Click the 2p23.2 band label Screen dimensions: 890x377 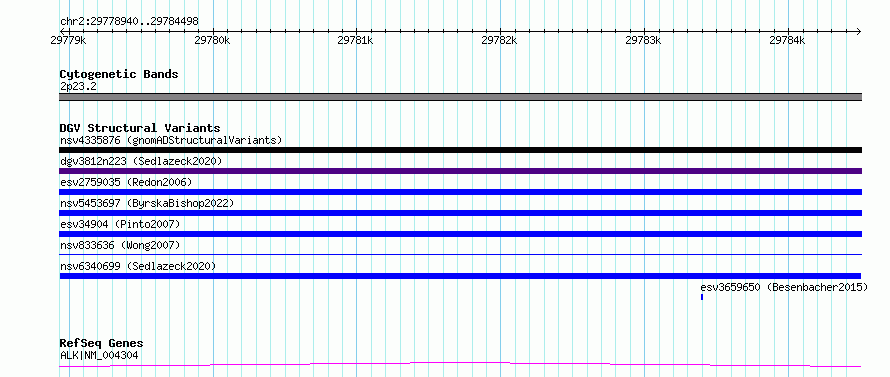coord(78,86)
